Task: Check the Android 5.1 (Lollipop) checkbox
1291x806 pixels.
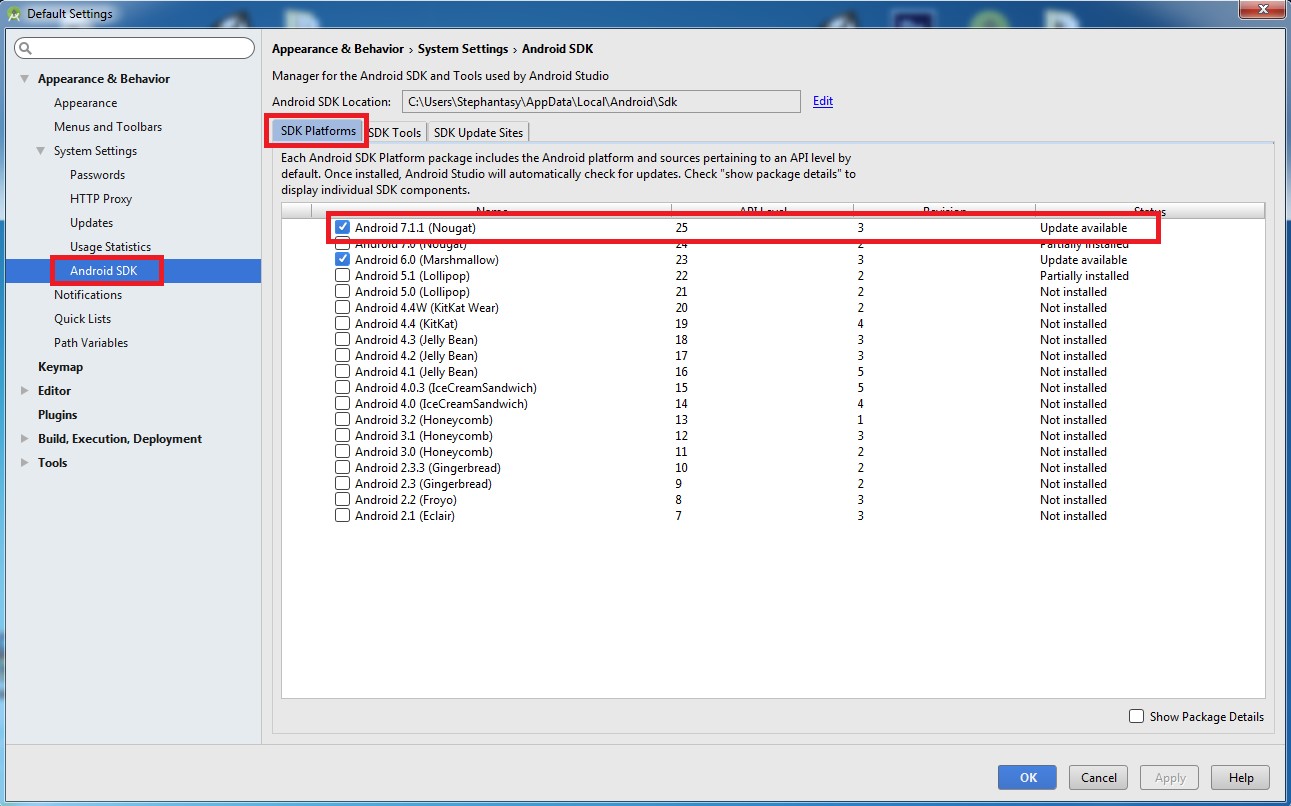Action: tap(343, 276)
